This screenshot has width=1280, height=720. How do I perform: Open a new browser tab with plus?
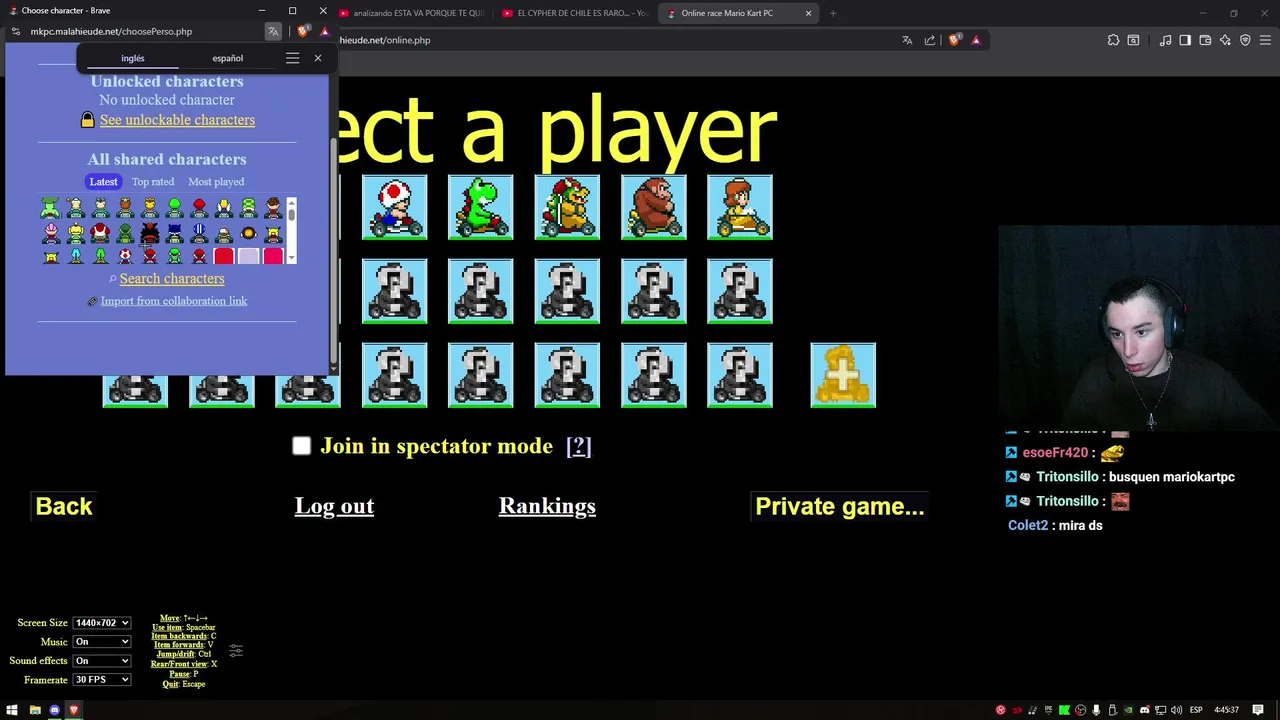coord(833,13)
